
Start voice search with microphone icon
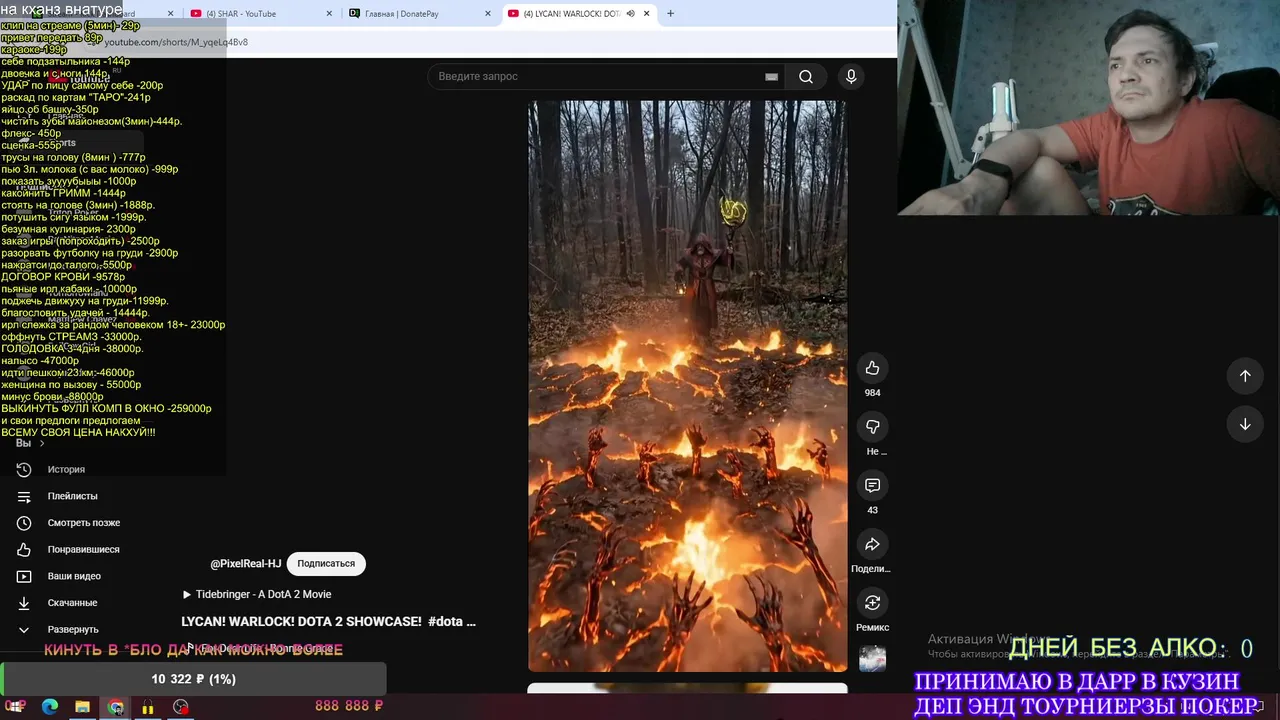[x=851, y=77]
